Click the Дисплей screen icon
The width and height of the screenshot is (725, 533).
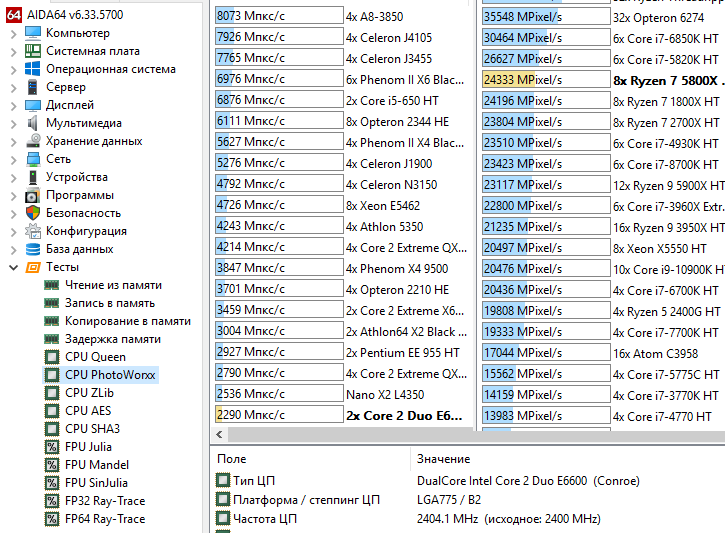click(x=33, y=105)
